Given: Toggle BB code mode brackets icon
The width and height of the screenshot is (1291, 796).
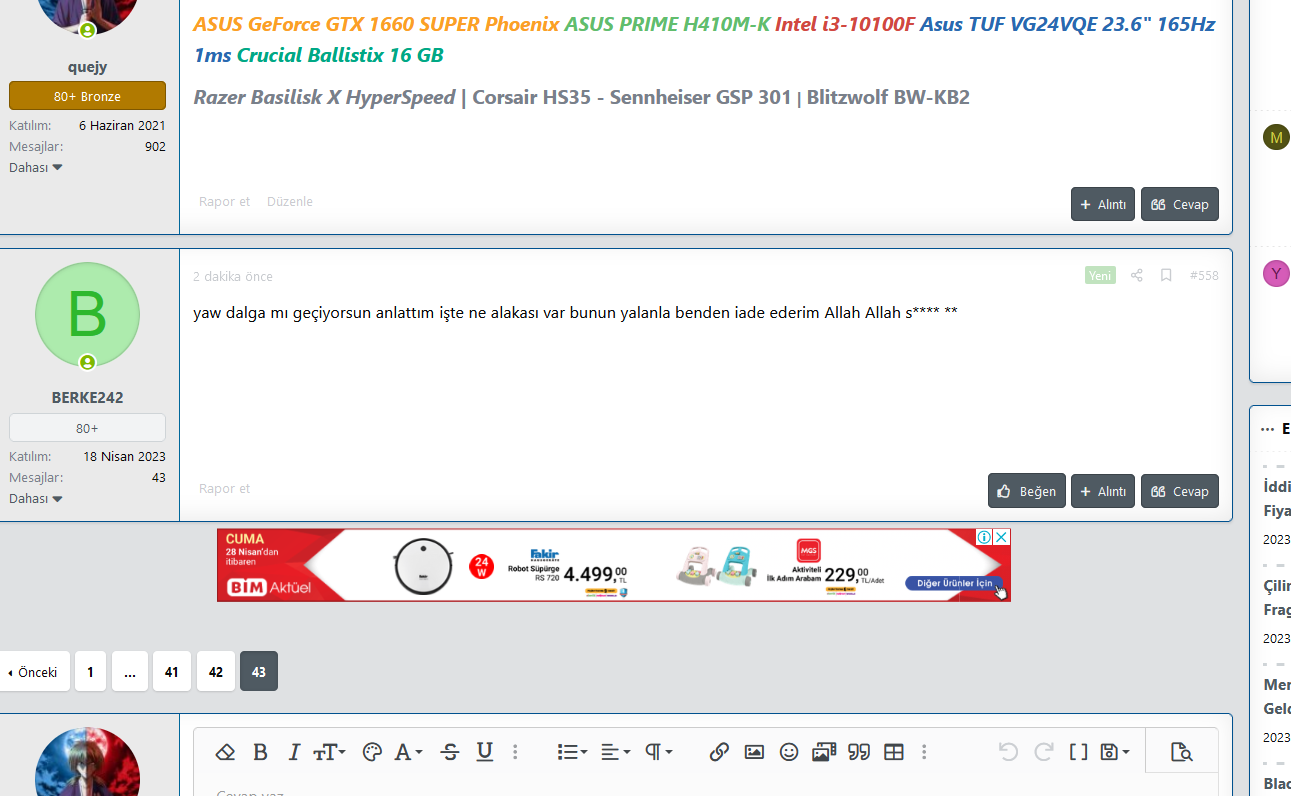Looking at the screenshot, I should pos(1078,752).
